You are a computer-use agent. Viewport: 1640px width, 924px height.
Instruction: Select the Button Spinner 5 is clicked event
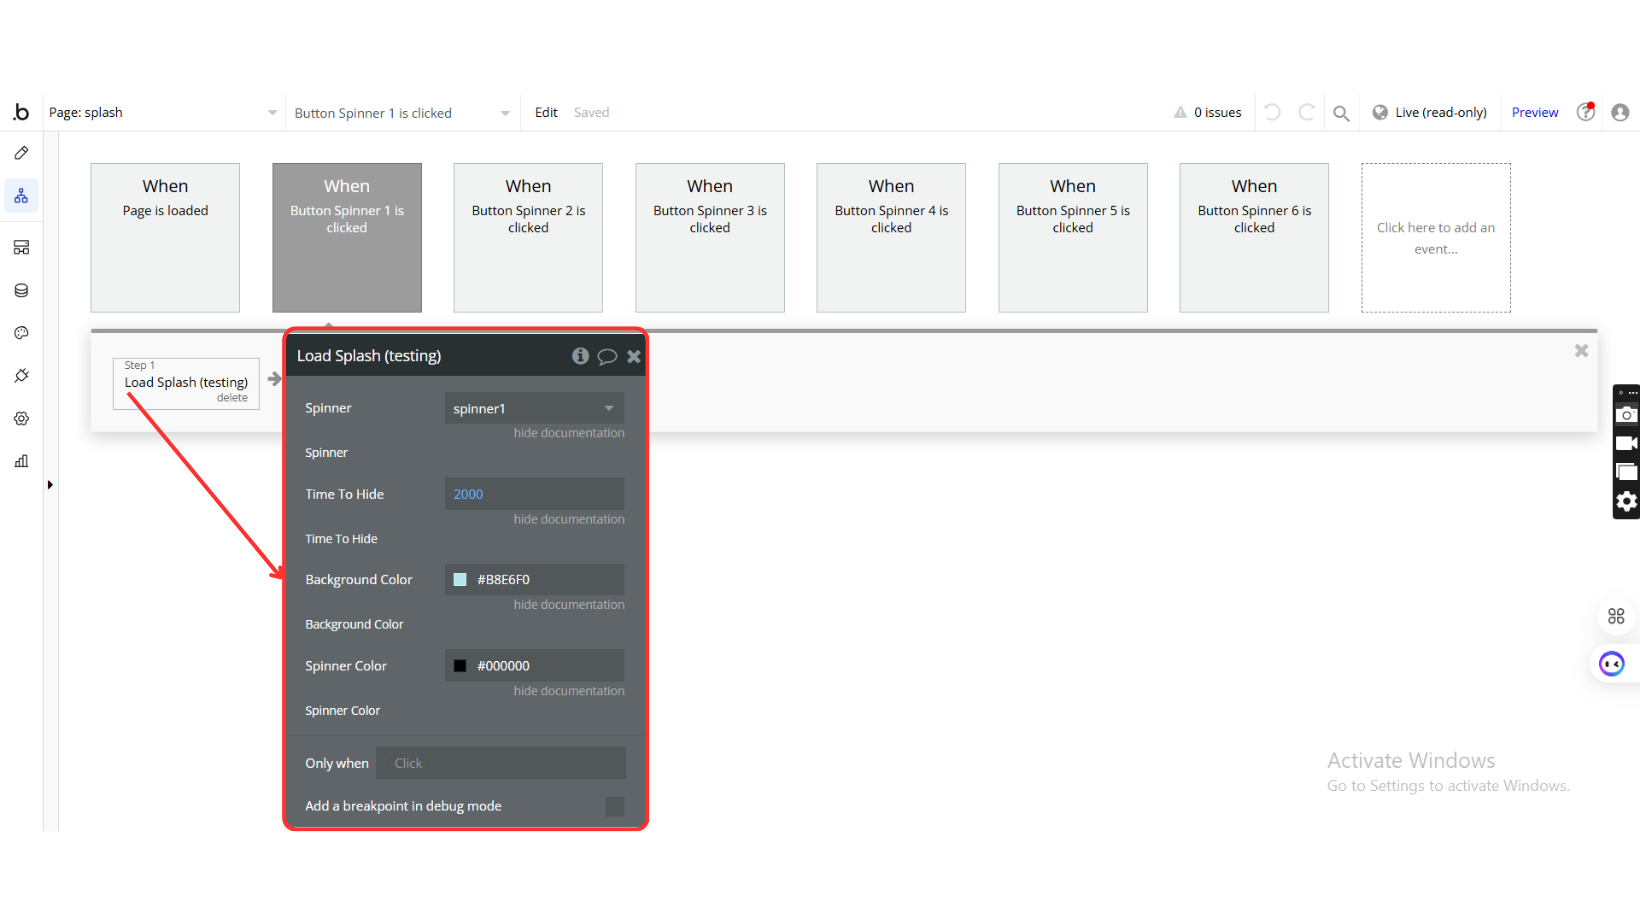[1073, 238]
